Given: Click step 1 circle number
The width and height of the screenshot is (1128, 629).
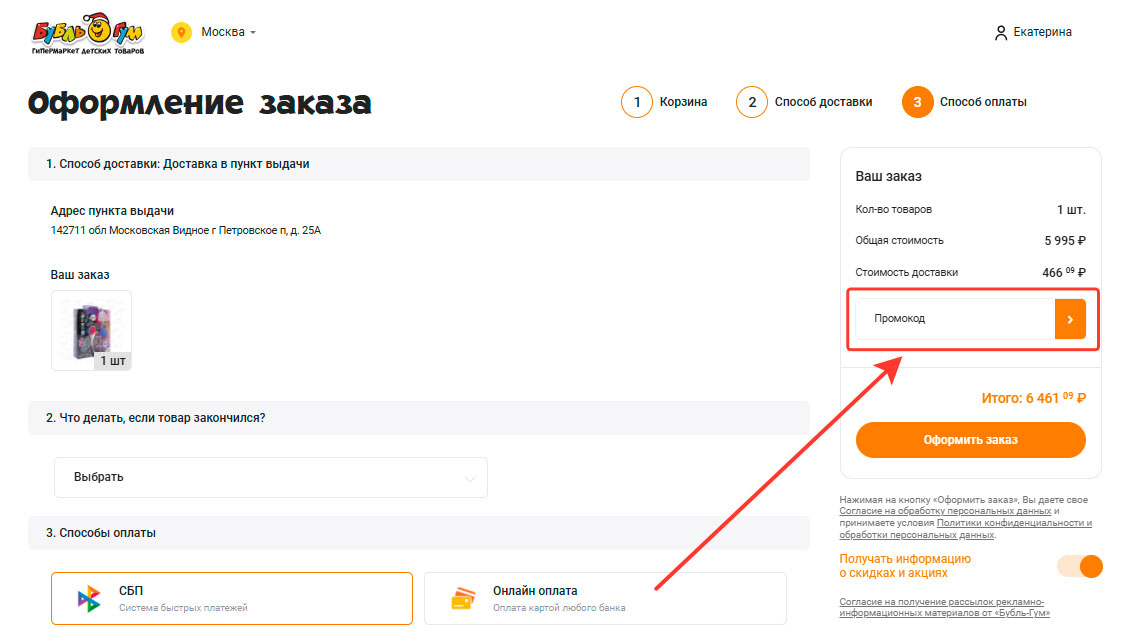Looking at the screenshot, I should click(637, 102).
